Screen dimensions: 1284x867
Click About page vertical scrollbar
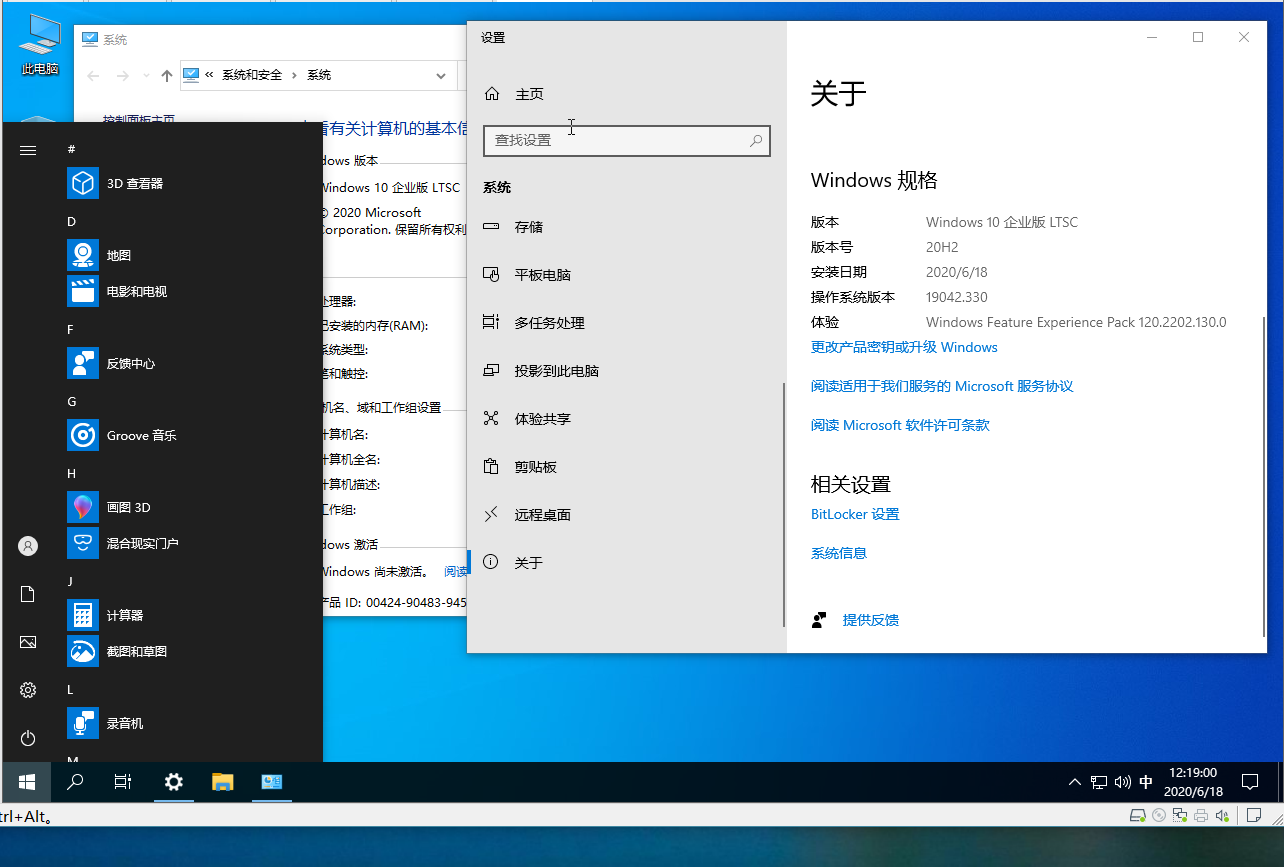coord(1264,475)
